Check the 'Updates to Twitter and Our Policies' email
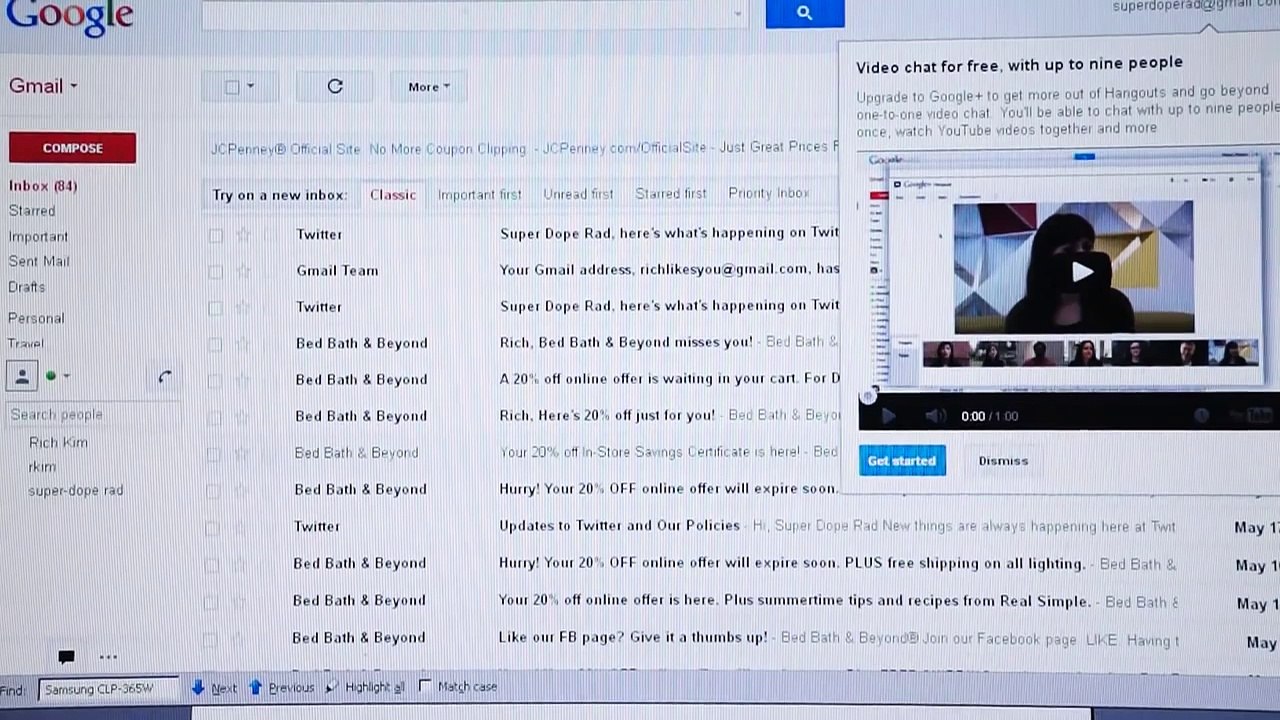 click(x=212, y=527)
